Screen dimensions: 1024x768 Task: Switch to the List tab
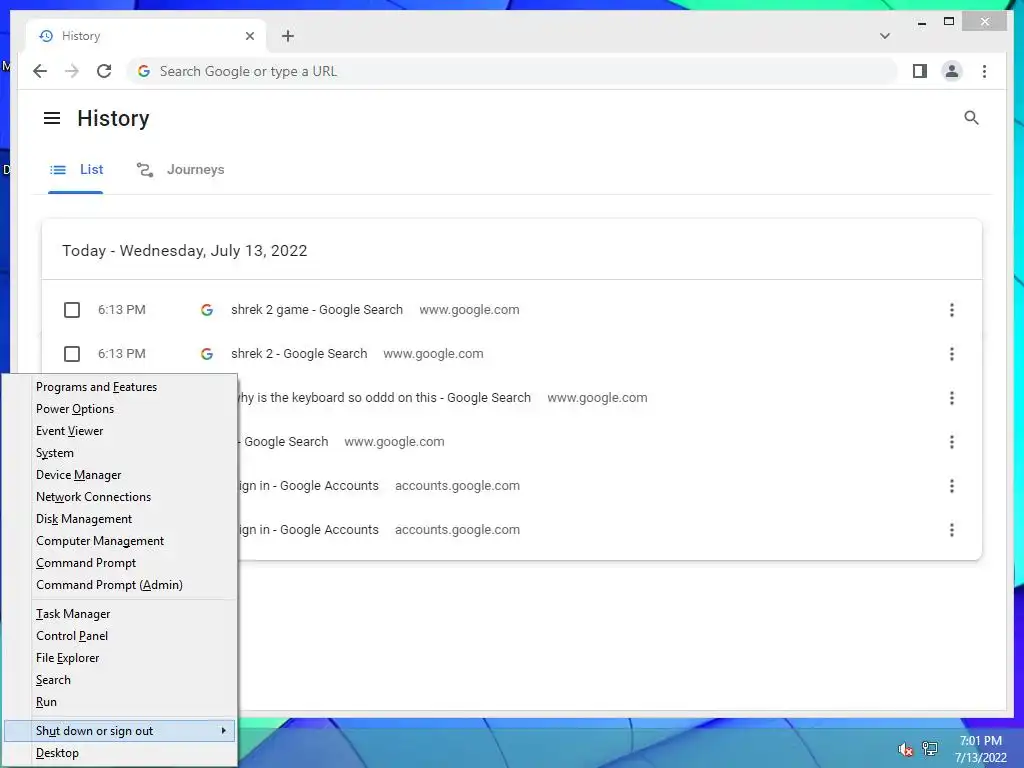tap(76, 170)
